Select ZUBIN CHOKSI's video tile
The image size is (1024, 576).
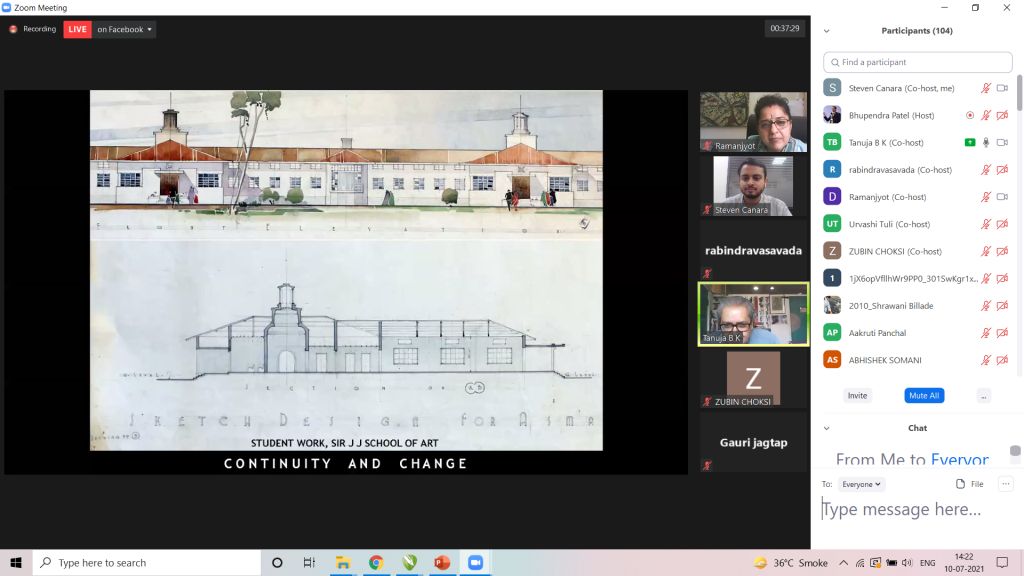[x=754, y=378]
